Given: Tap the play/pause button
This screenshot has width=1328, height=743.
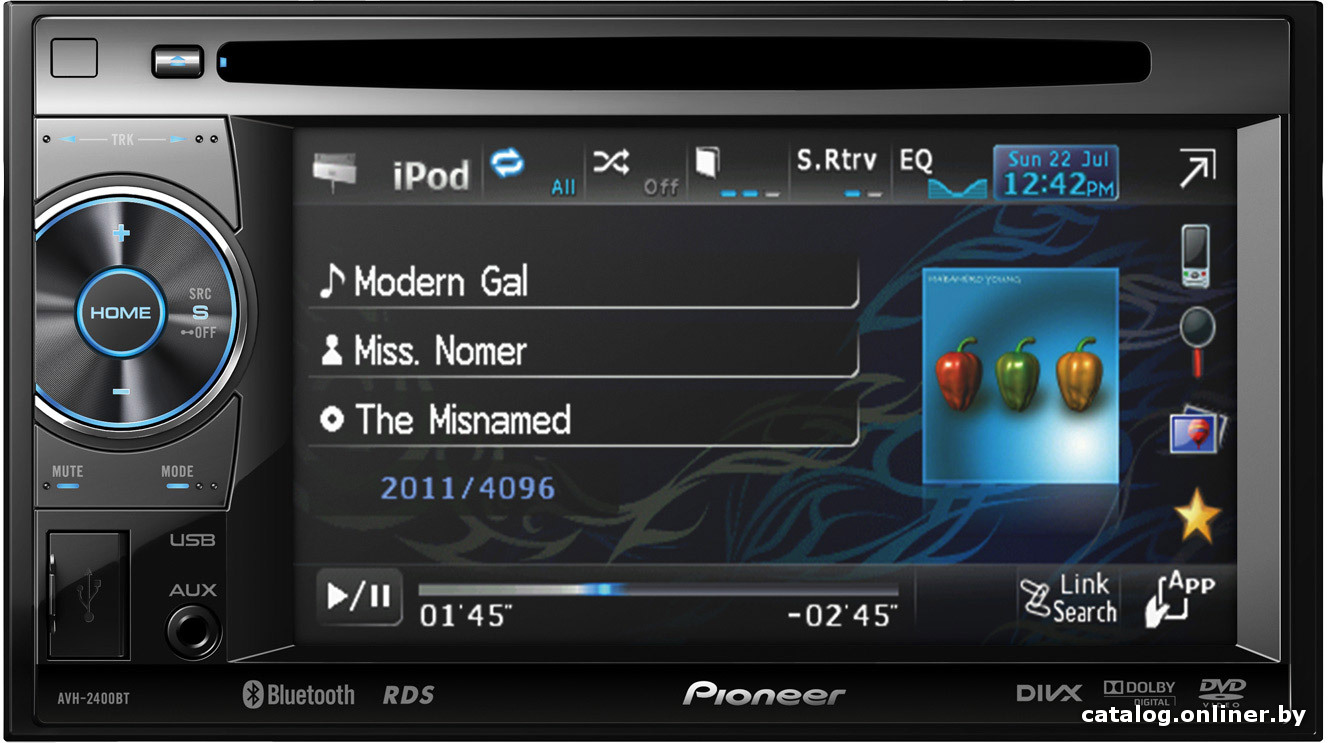Looking at the screenshot, I should (x=359, y=597).
